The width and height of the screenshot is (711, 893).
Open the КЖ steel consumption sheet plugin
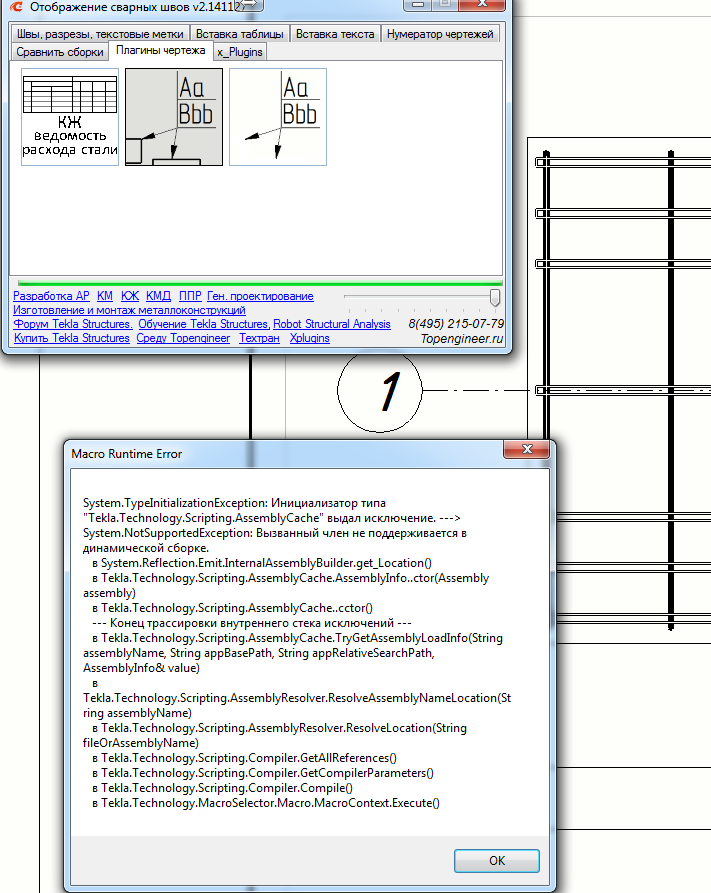point(70,117)
